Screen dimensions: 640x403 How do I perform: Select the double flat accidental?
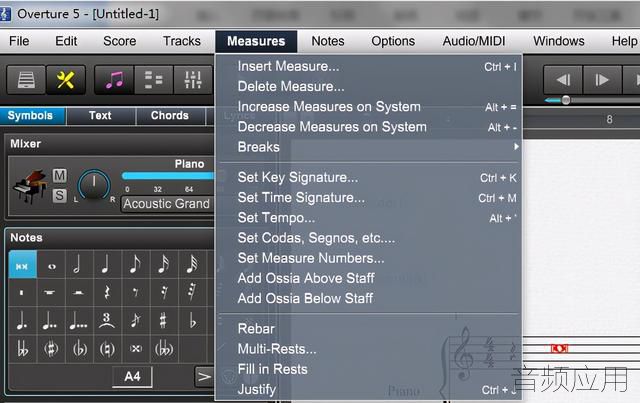[x=22, y=349]
